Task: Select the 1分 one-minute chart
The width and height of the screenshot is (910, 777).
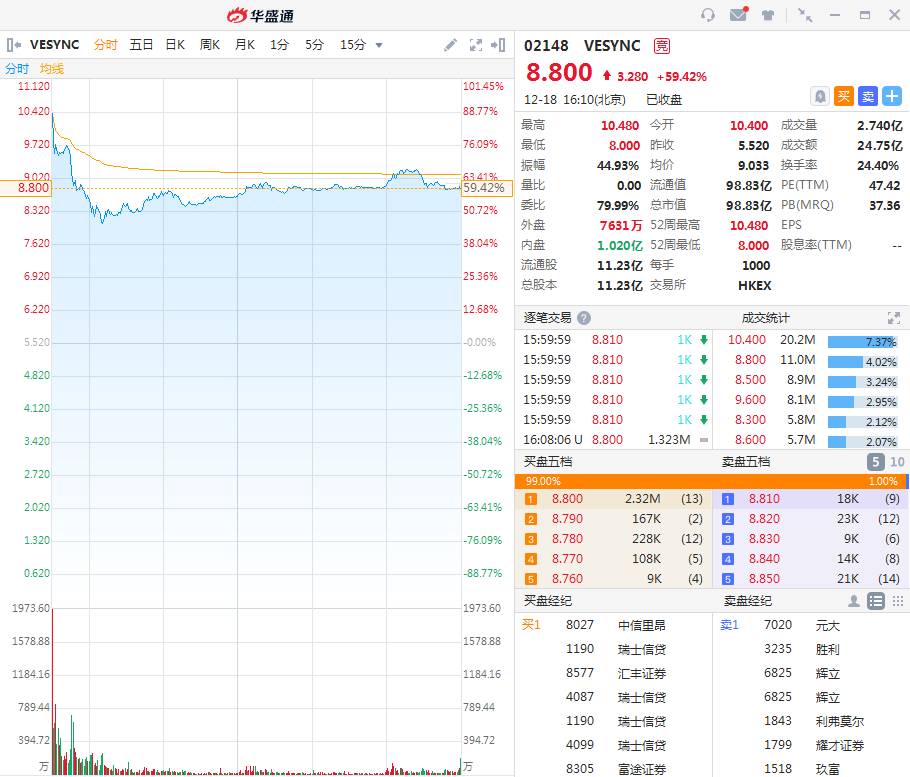Action: coord(279,45)
